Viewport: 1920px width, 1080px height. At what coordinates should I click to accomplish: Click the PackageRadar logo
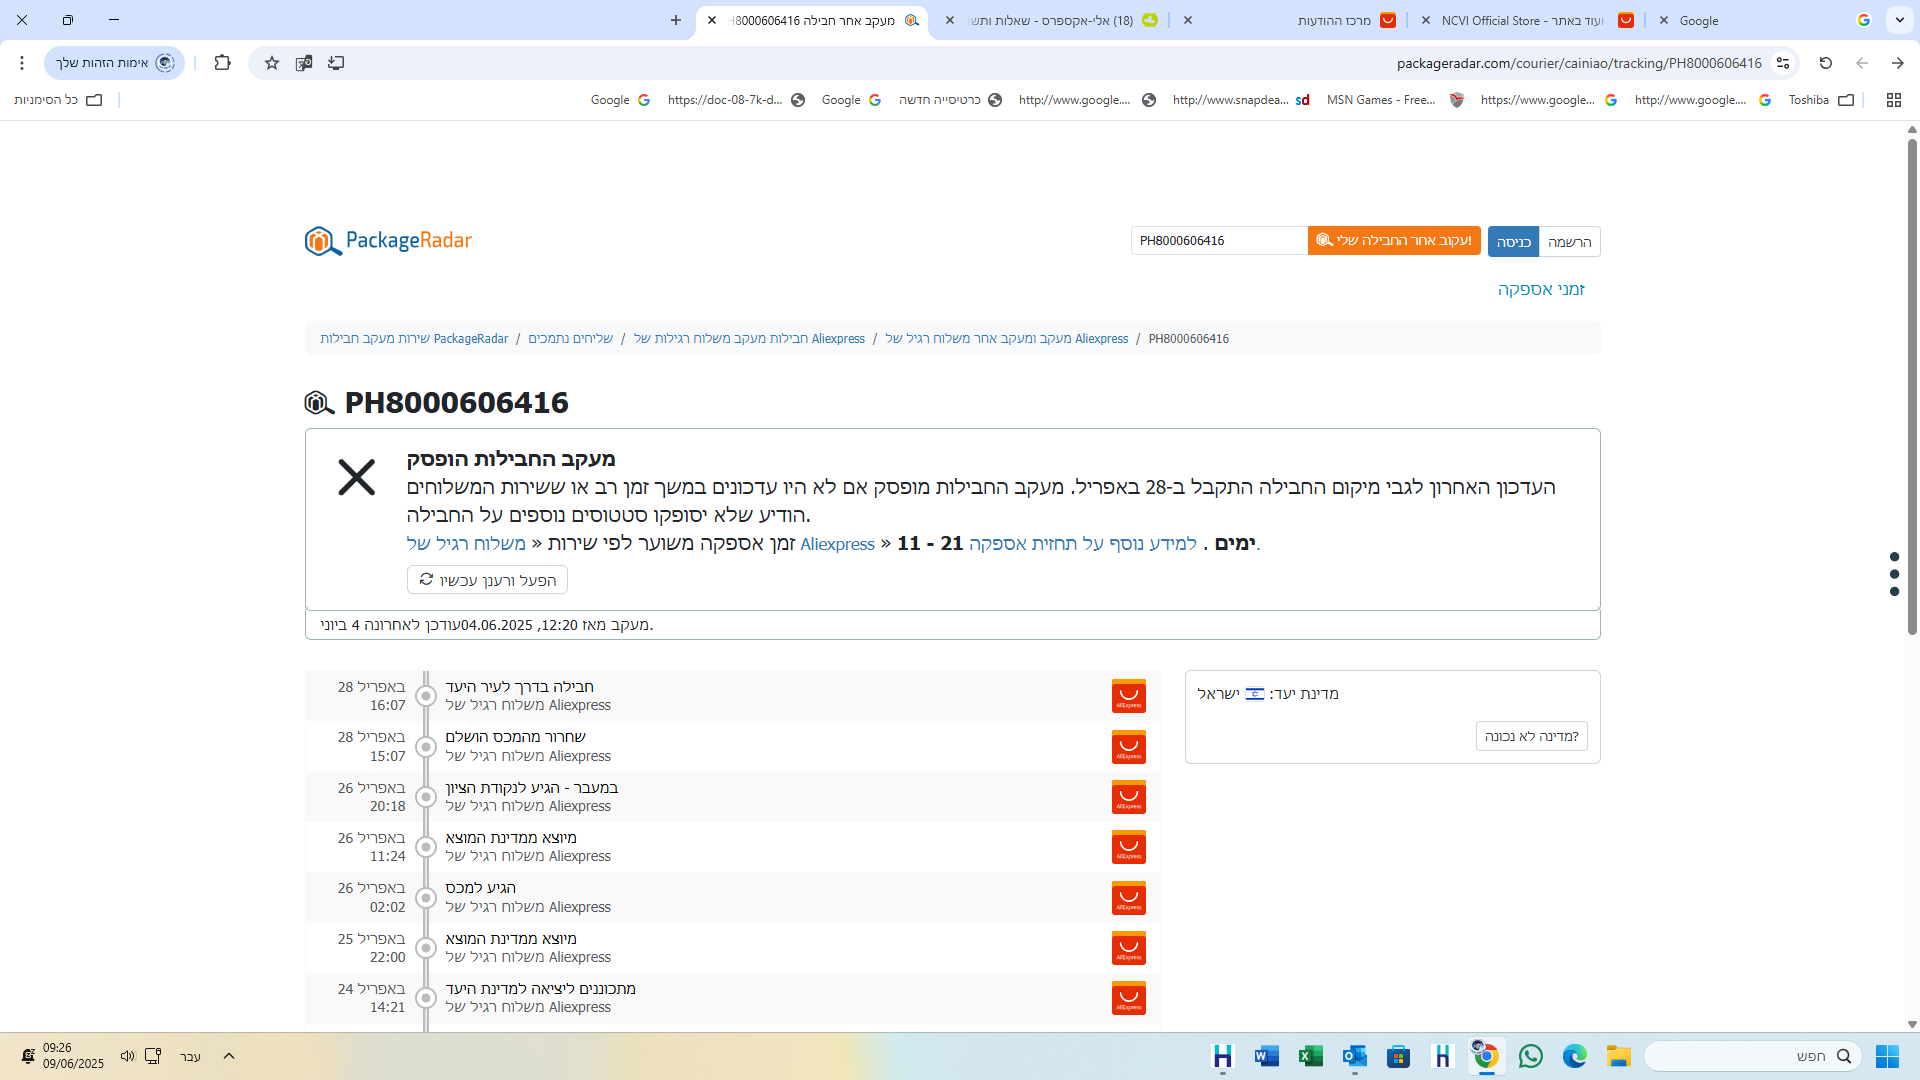(x=388, y=241)
